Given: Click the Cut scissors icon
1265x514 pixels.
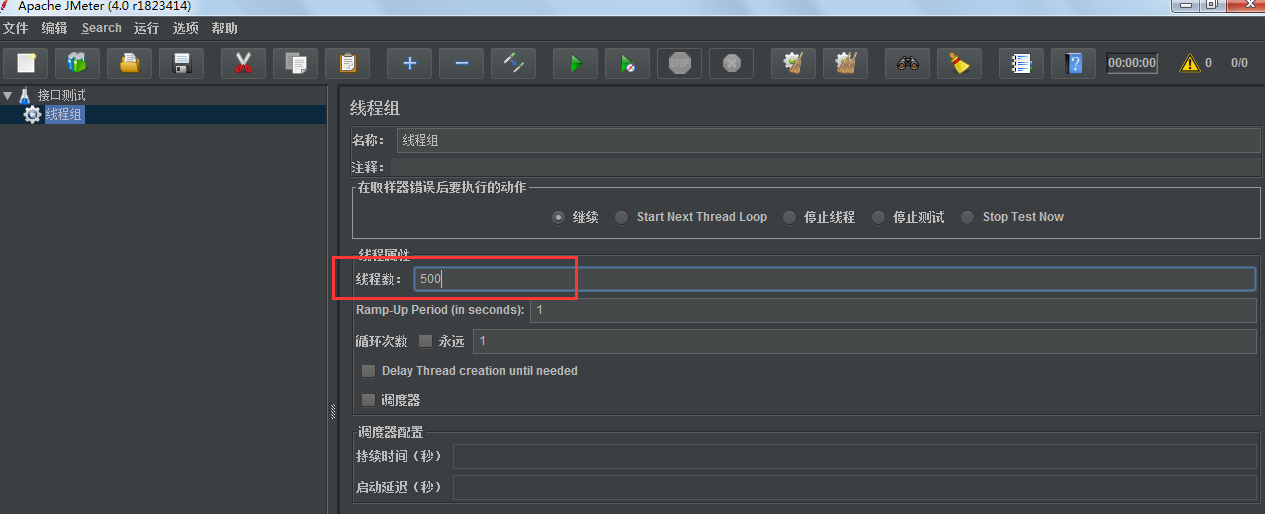Looking at the screenshot, I should (x=243, y=64).
